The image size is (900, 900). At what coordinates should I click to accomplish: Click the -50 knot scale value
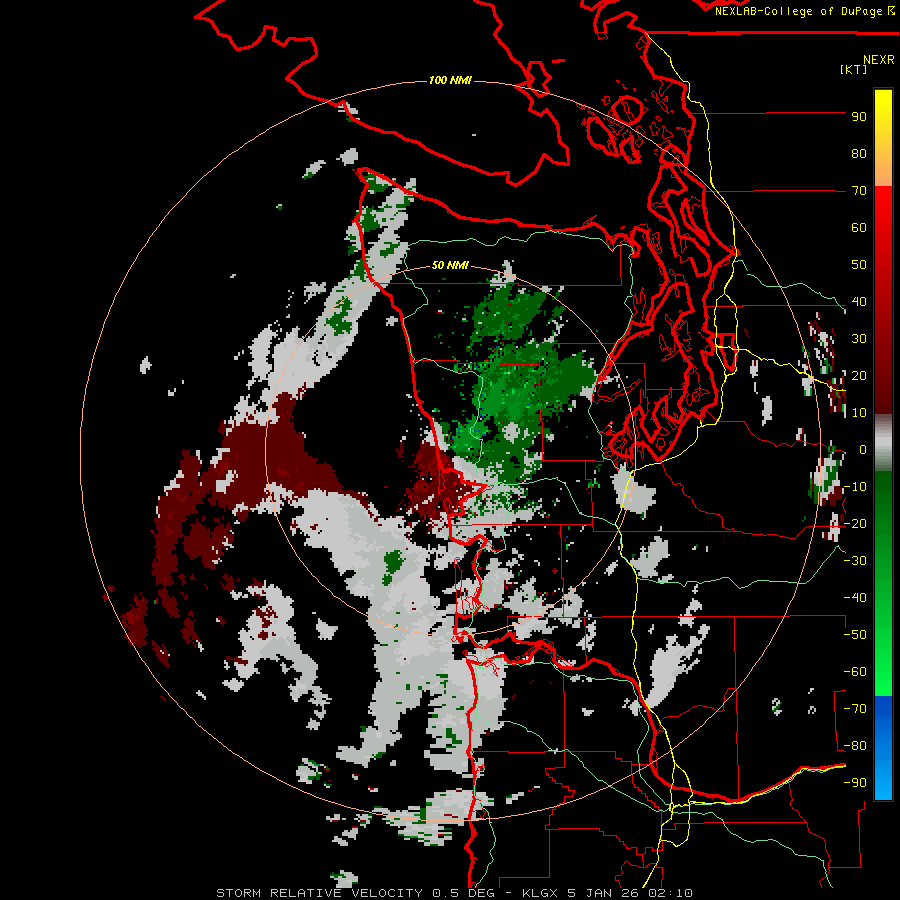855,635
